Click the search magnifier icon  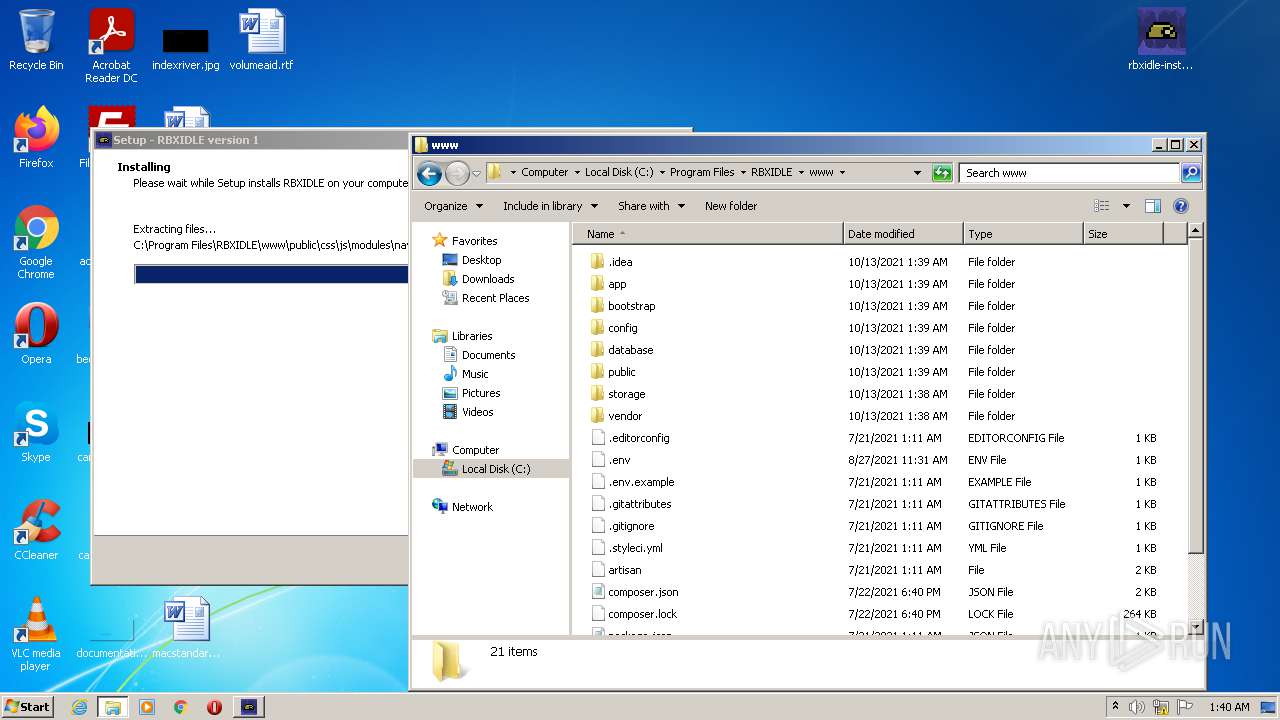pyautogui.click(x=1190, y=173)
